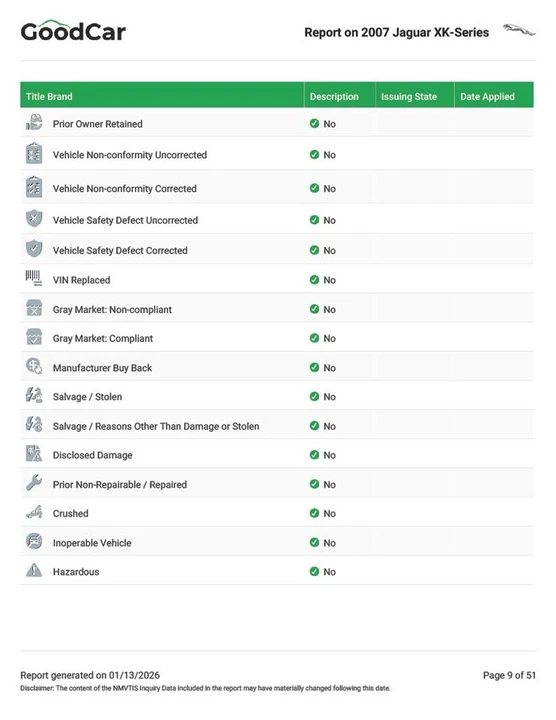This screenshot has height=720, width=556.
Task: Click the Crushed vehicle icon
Action: pyautogui.click(x=34, y=512)
